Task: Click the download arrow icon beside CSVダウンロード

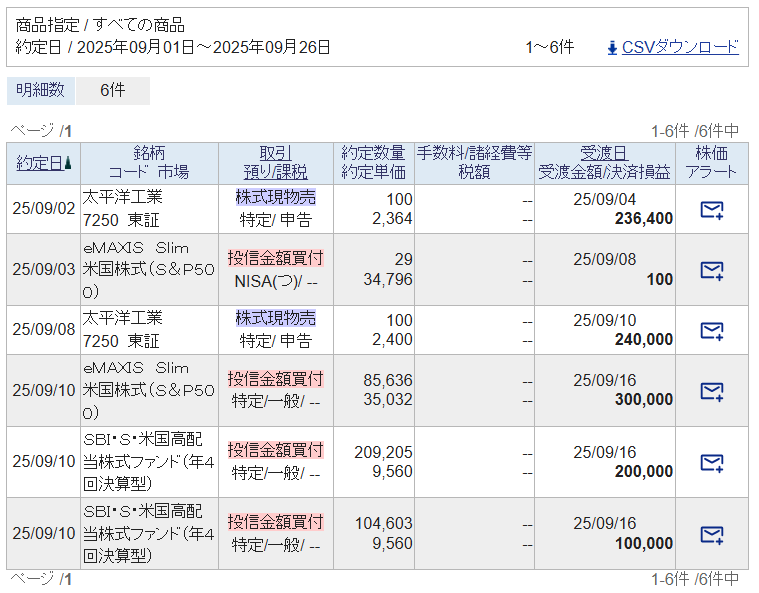Action: coord(612,47)
